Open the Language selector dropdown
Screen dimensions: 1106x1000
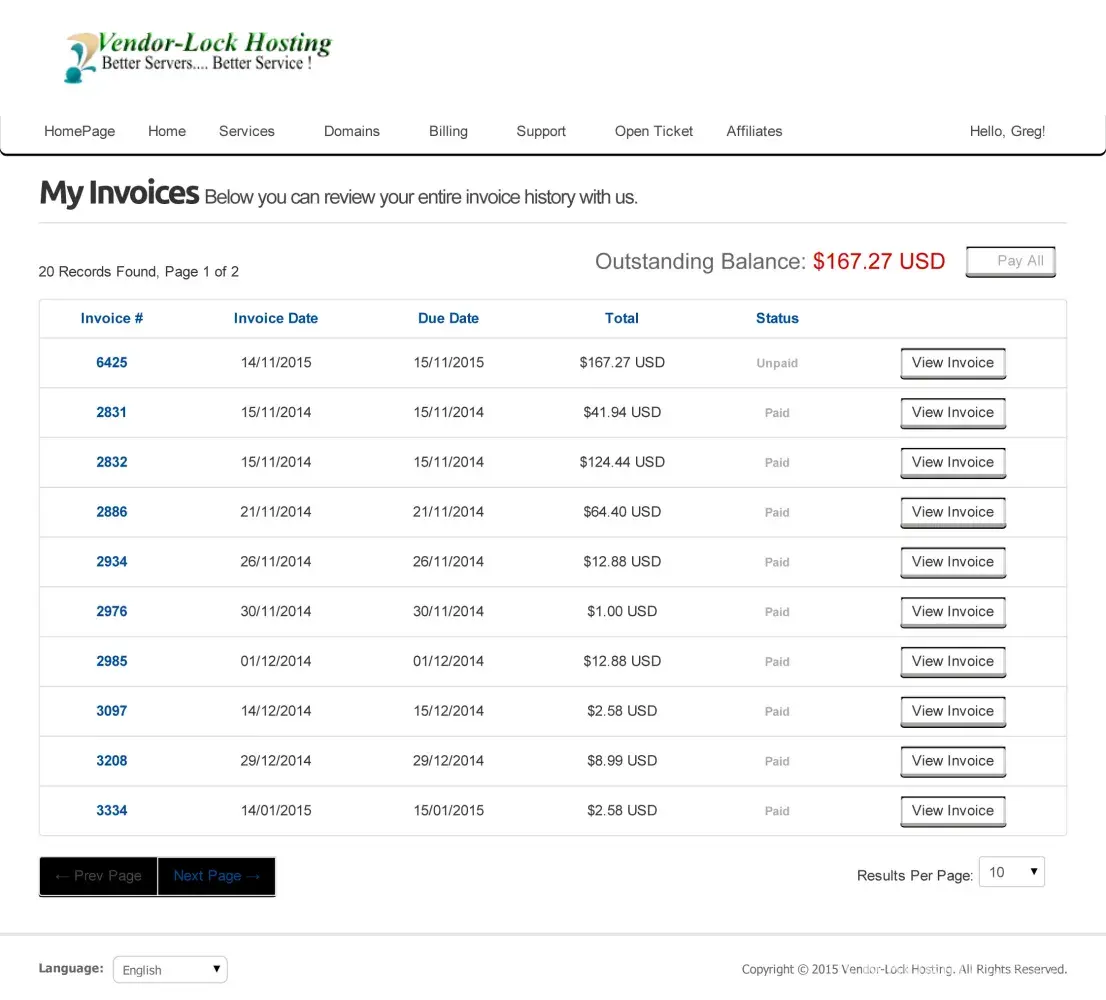pos(170,970)
